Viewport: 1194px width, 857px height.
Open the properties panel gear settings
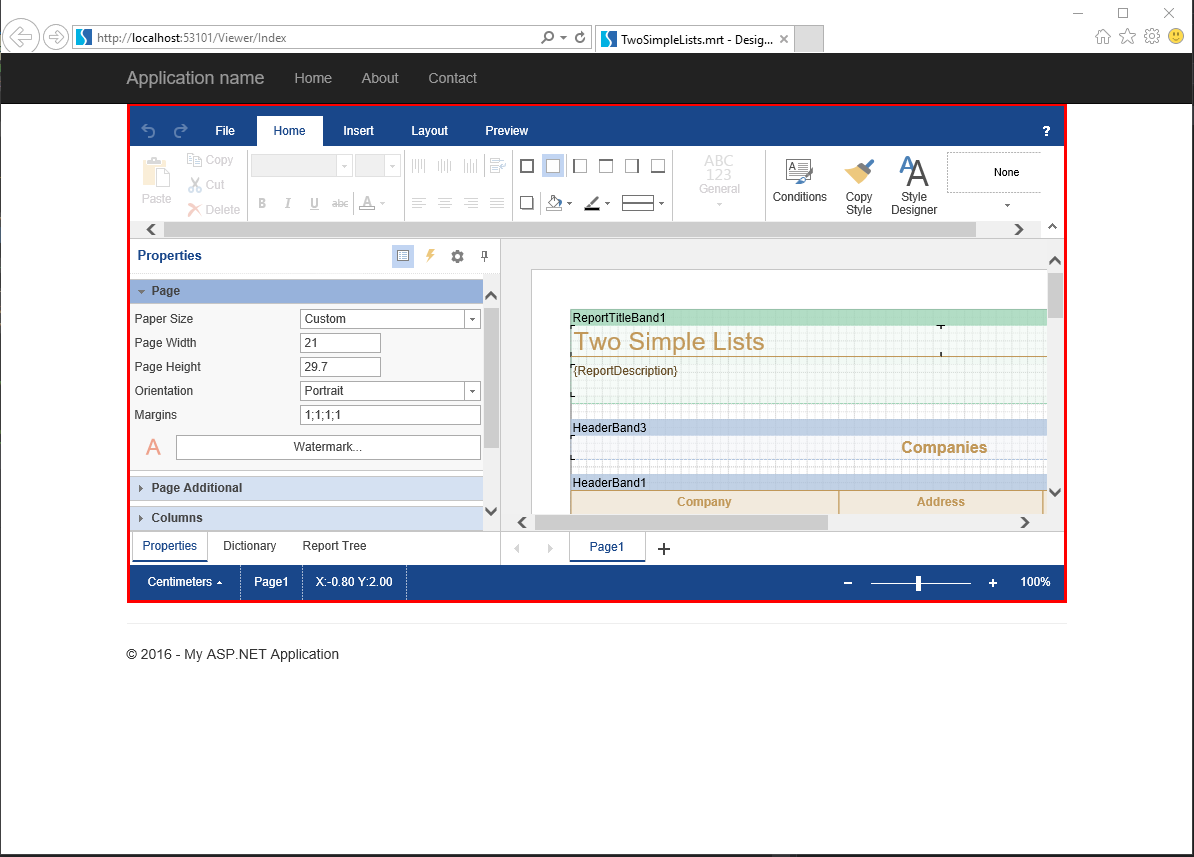(x=457, y=257)
